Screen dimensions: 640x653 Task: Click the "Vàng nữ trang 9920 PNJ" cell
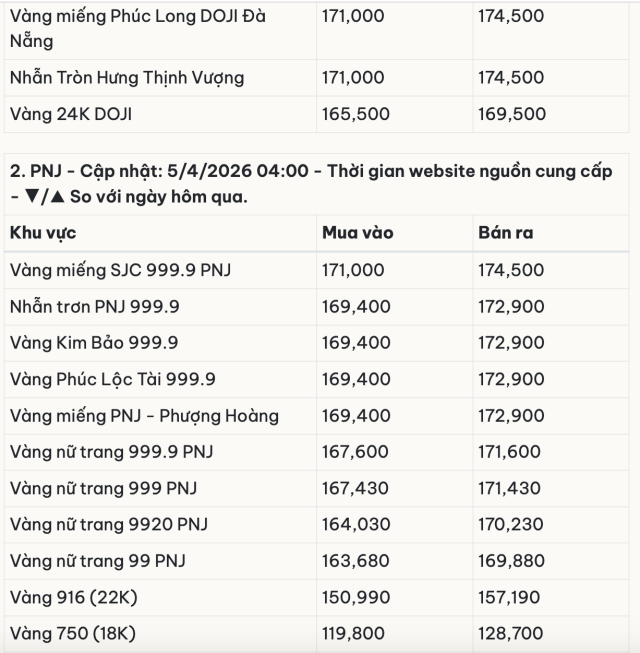click(108, 525)
